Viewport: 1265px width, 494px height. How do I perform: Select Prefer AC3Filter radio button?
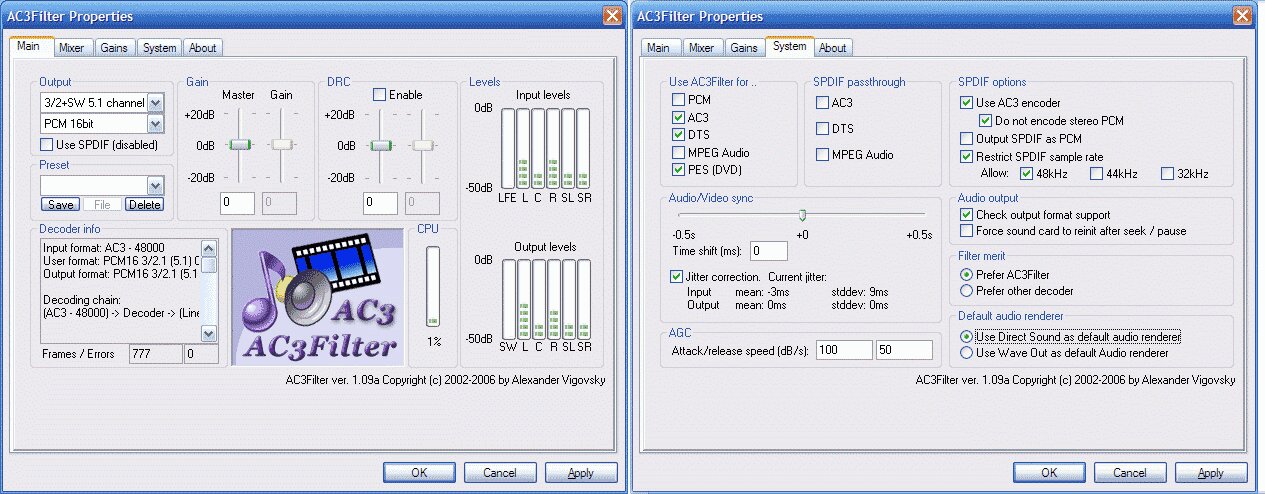pyautogui.click(x=966, y=274)
